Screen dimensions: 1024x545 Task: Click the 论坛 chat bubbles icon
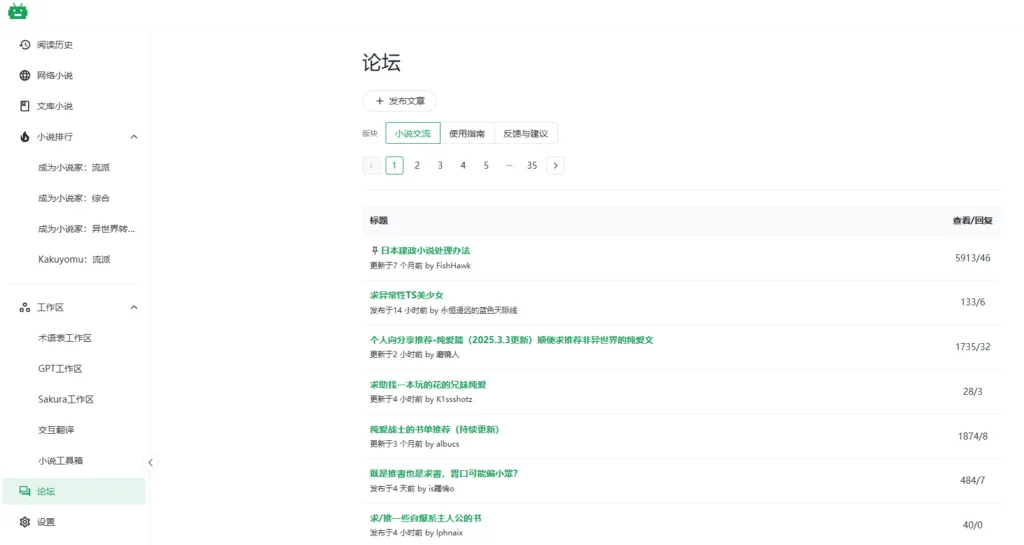pos(25,491)
